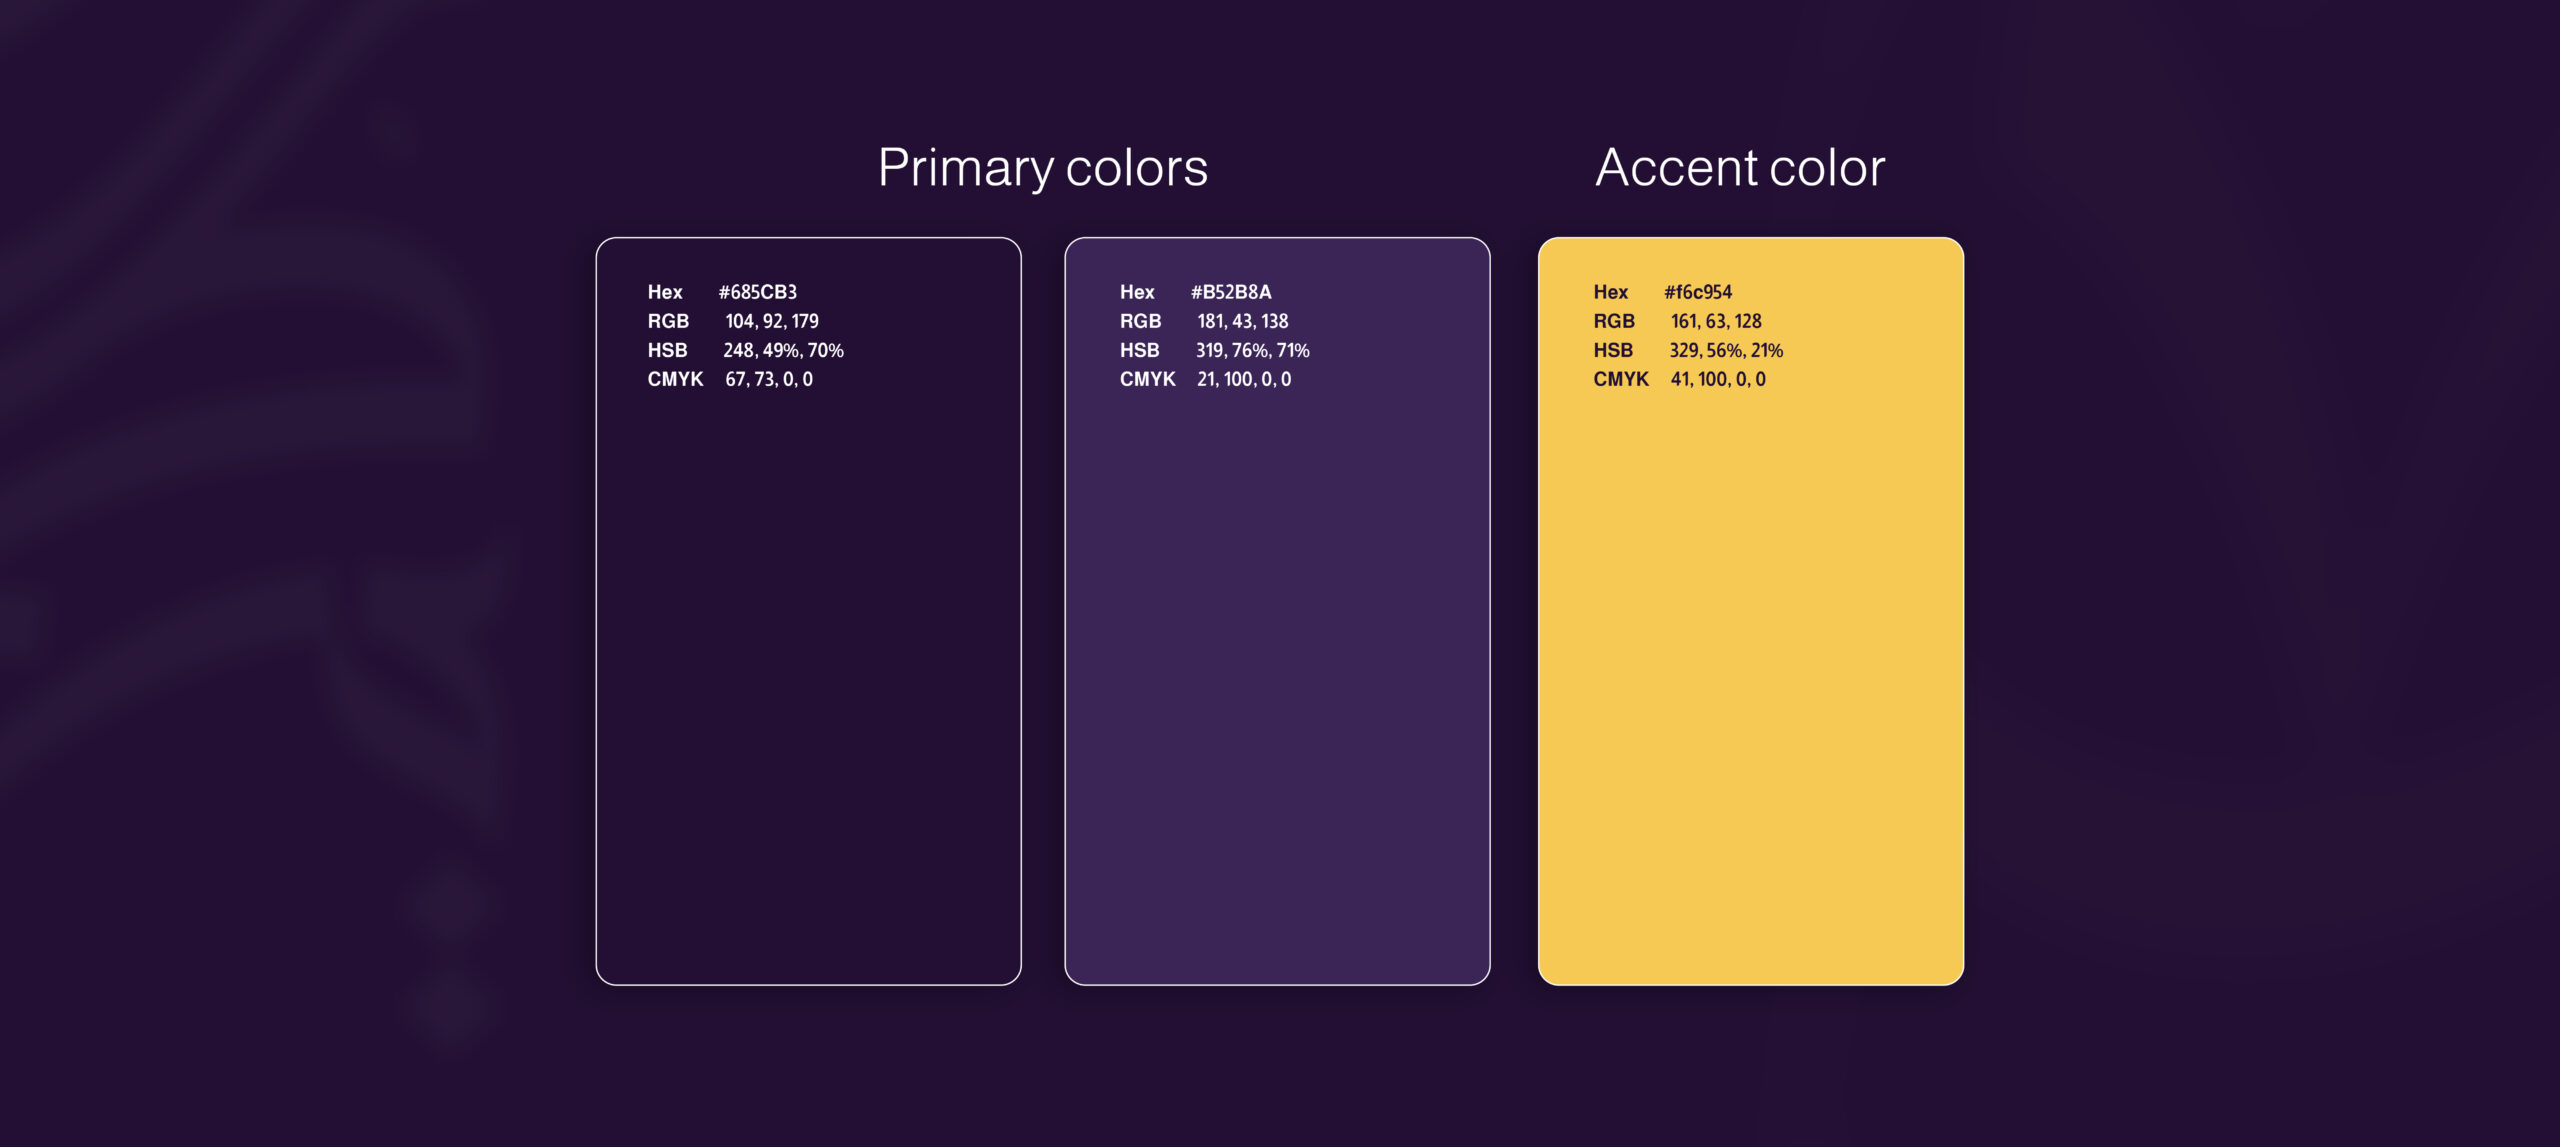This screenshot has height=1147, width=2560.
Task: Click RGB value 181, 43, 138
Action: (1242, 321)
